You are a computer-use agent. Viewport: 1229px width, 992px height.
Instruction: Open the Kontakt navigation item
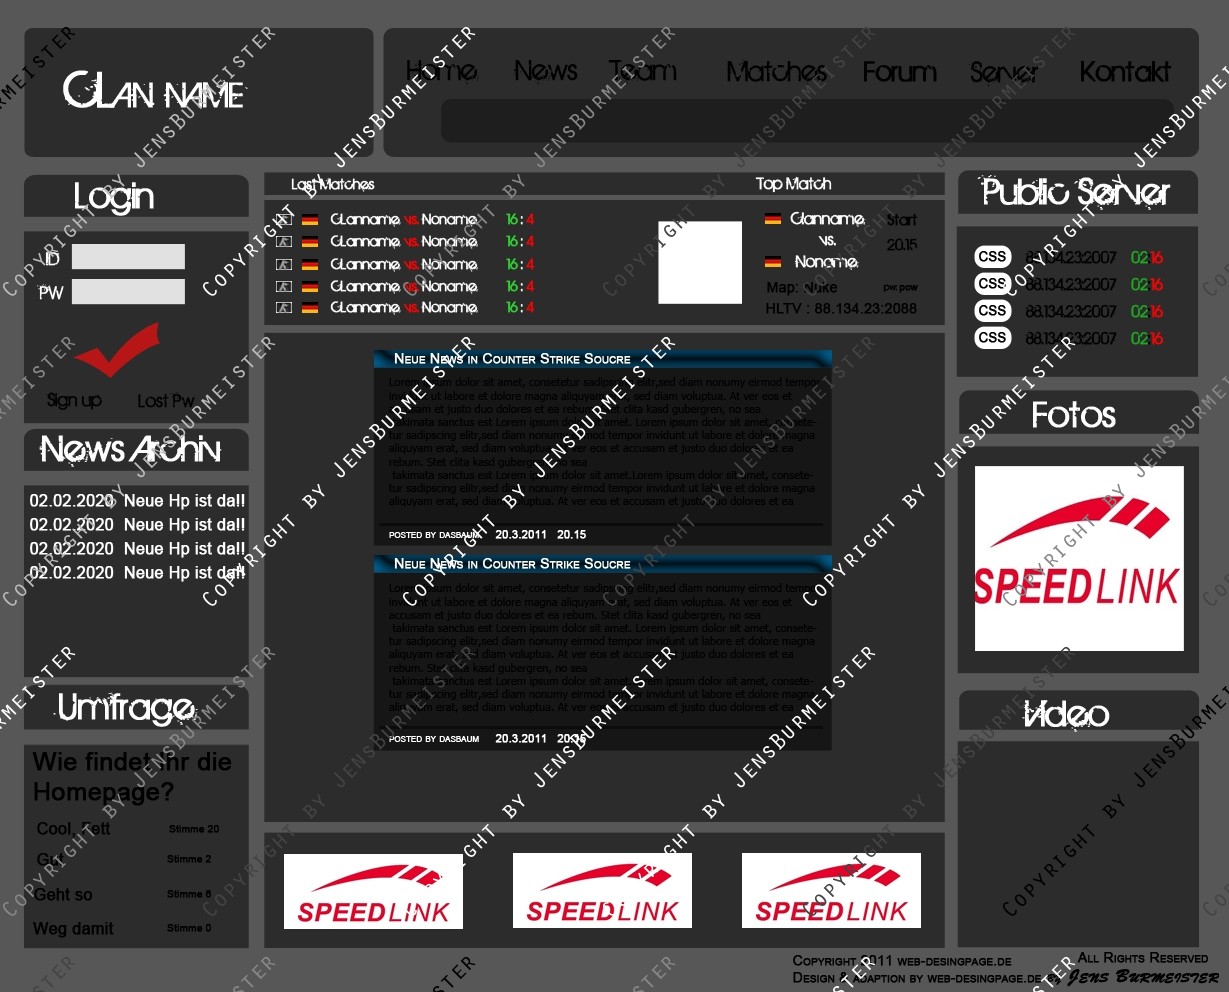[1124, 72]
